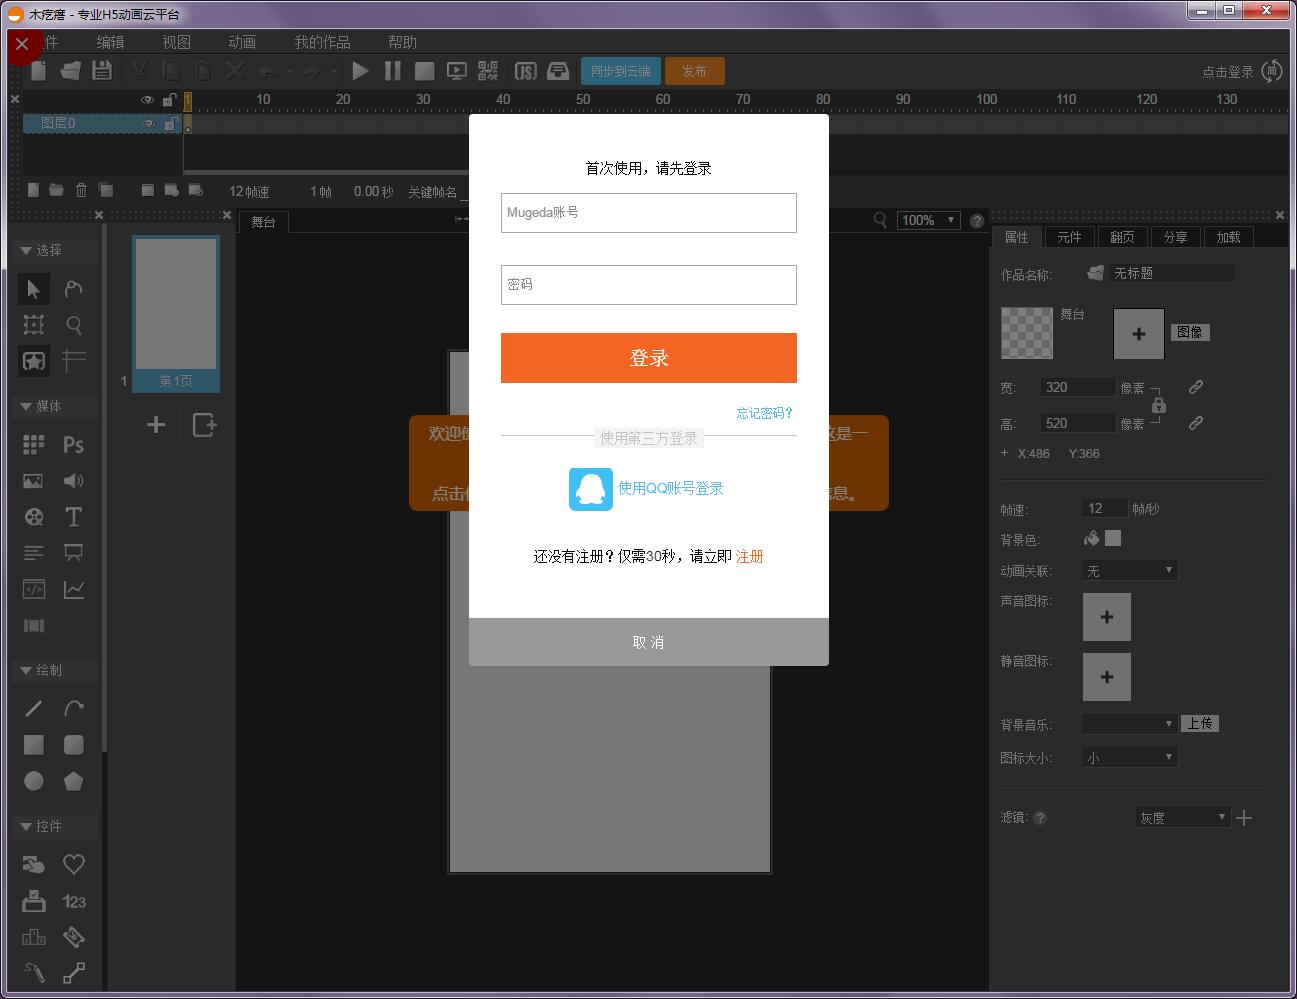
Task: Collapse the 媒体 tools section
Action: (x=26, y=406)
